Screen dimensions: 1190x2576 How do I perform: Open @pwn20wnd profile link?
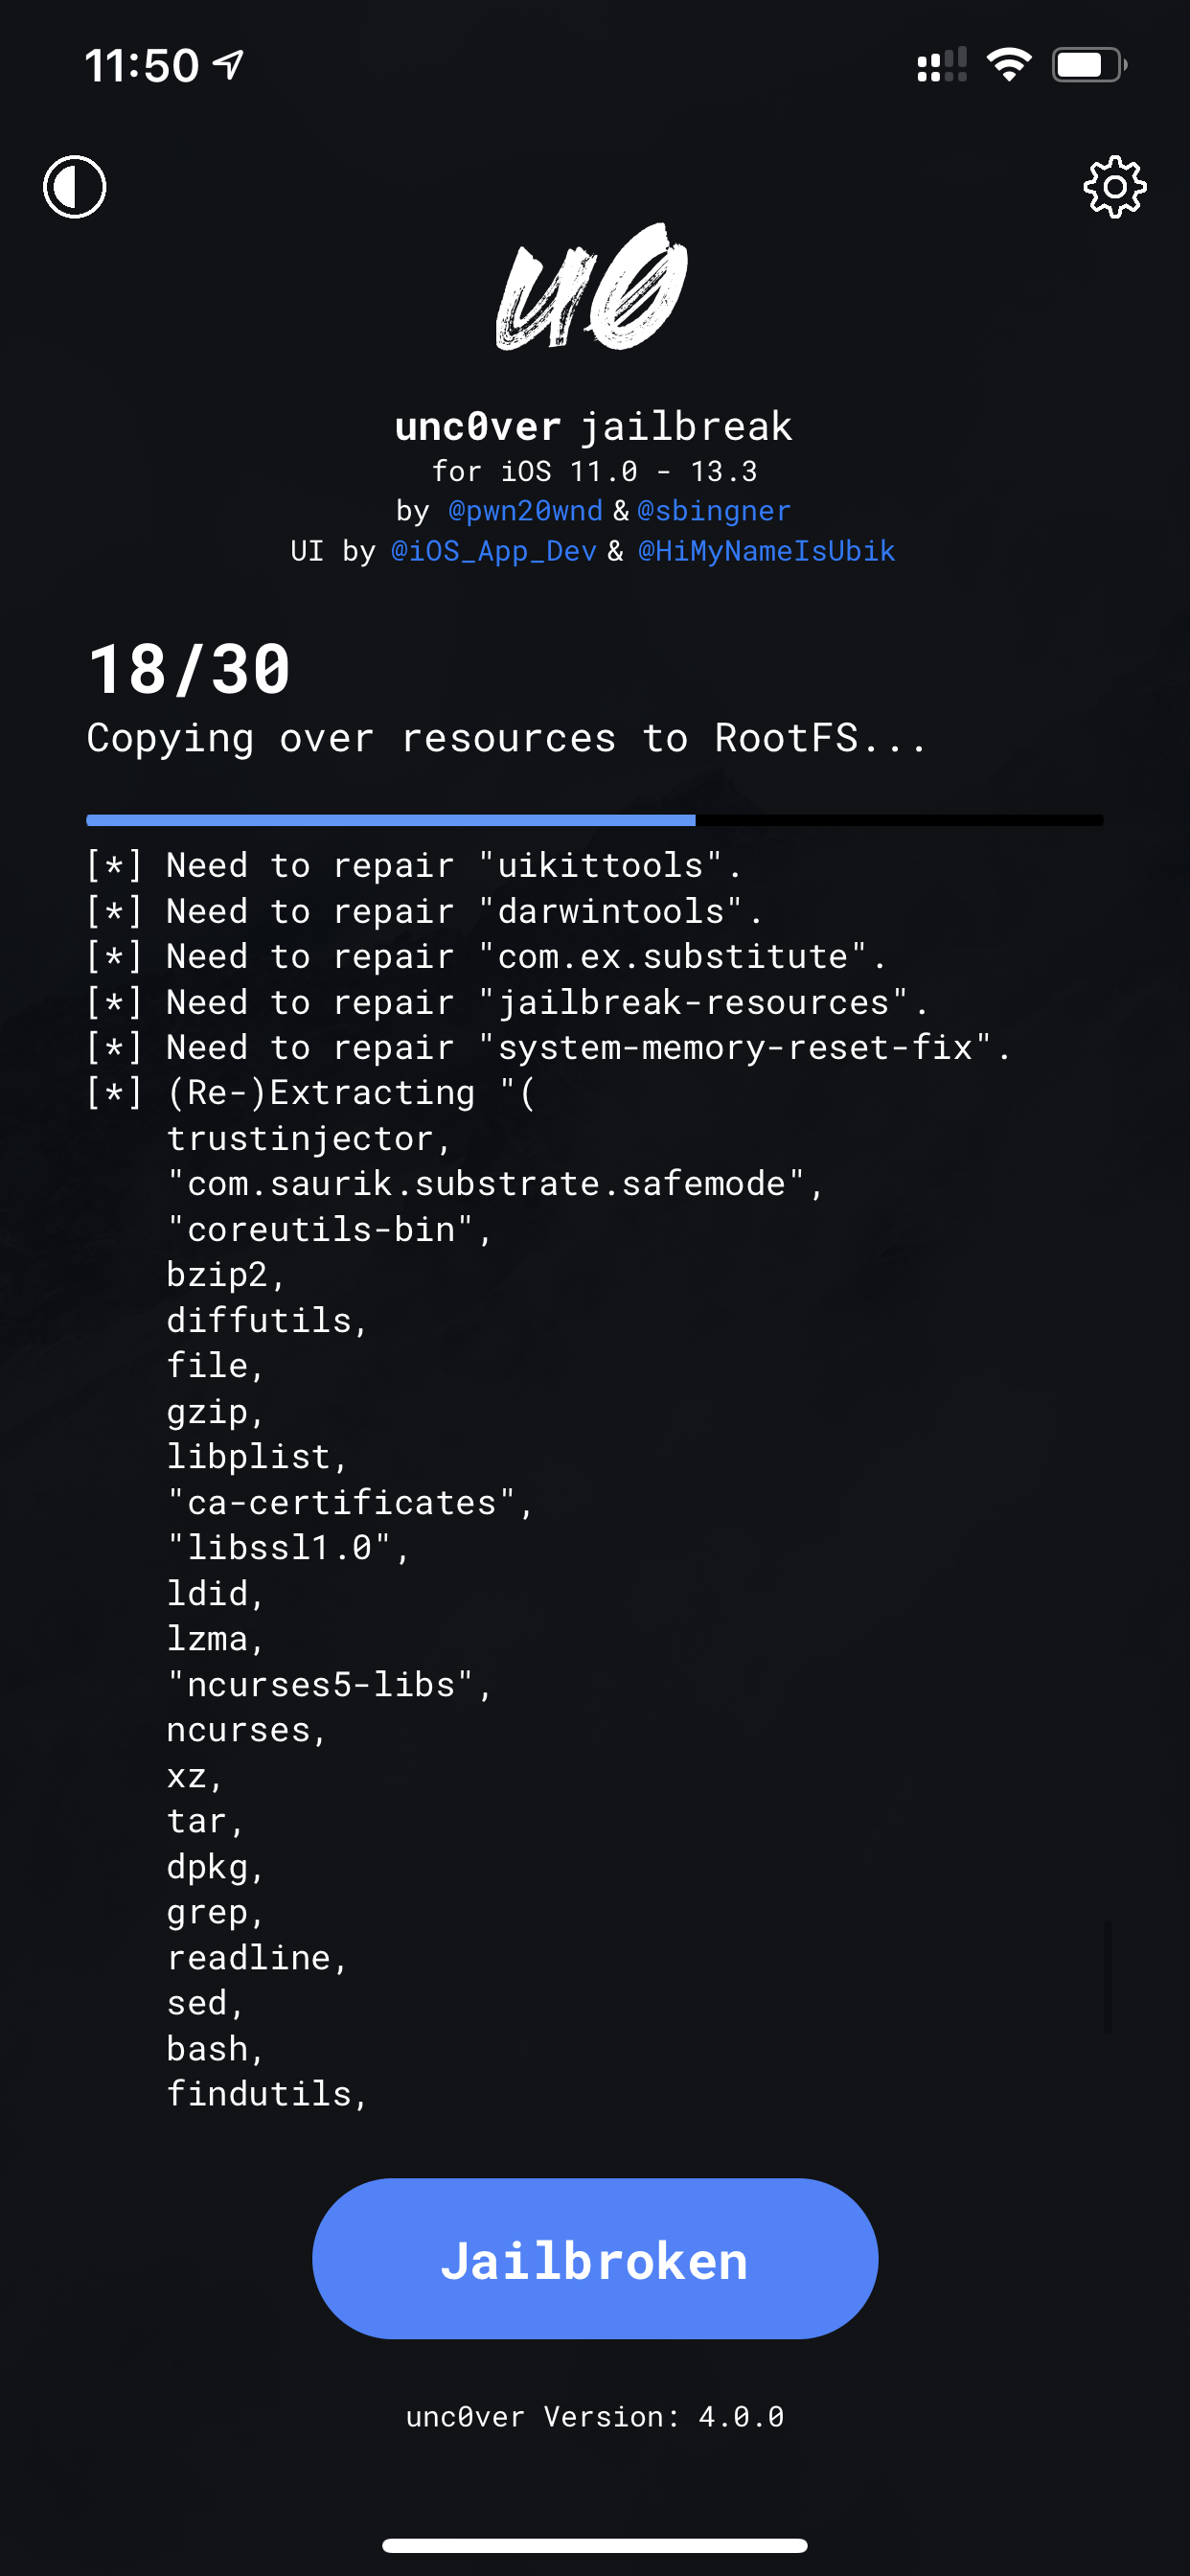pos(525,511)
